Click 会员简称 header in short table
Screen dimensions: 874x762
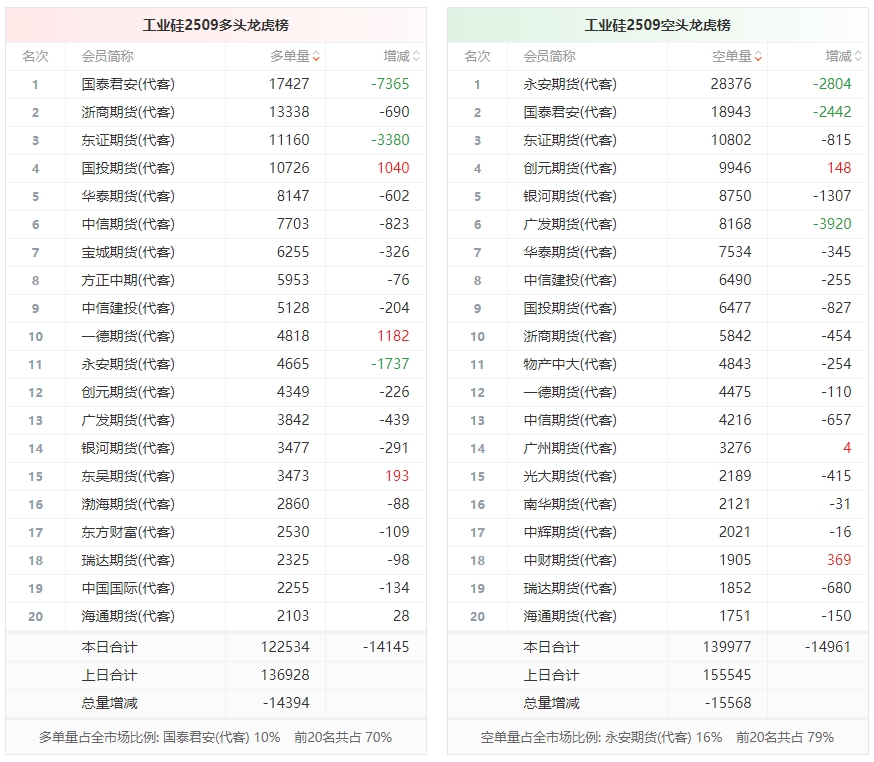point(550,56)
